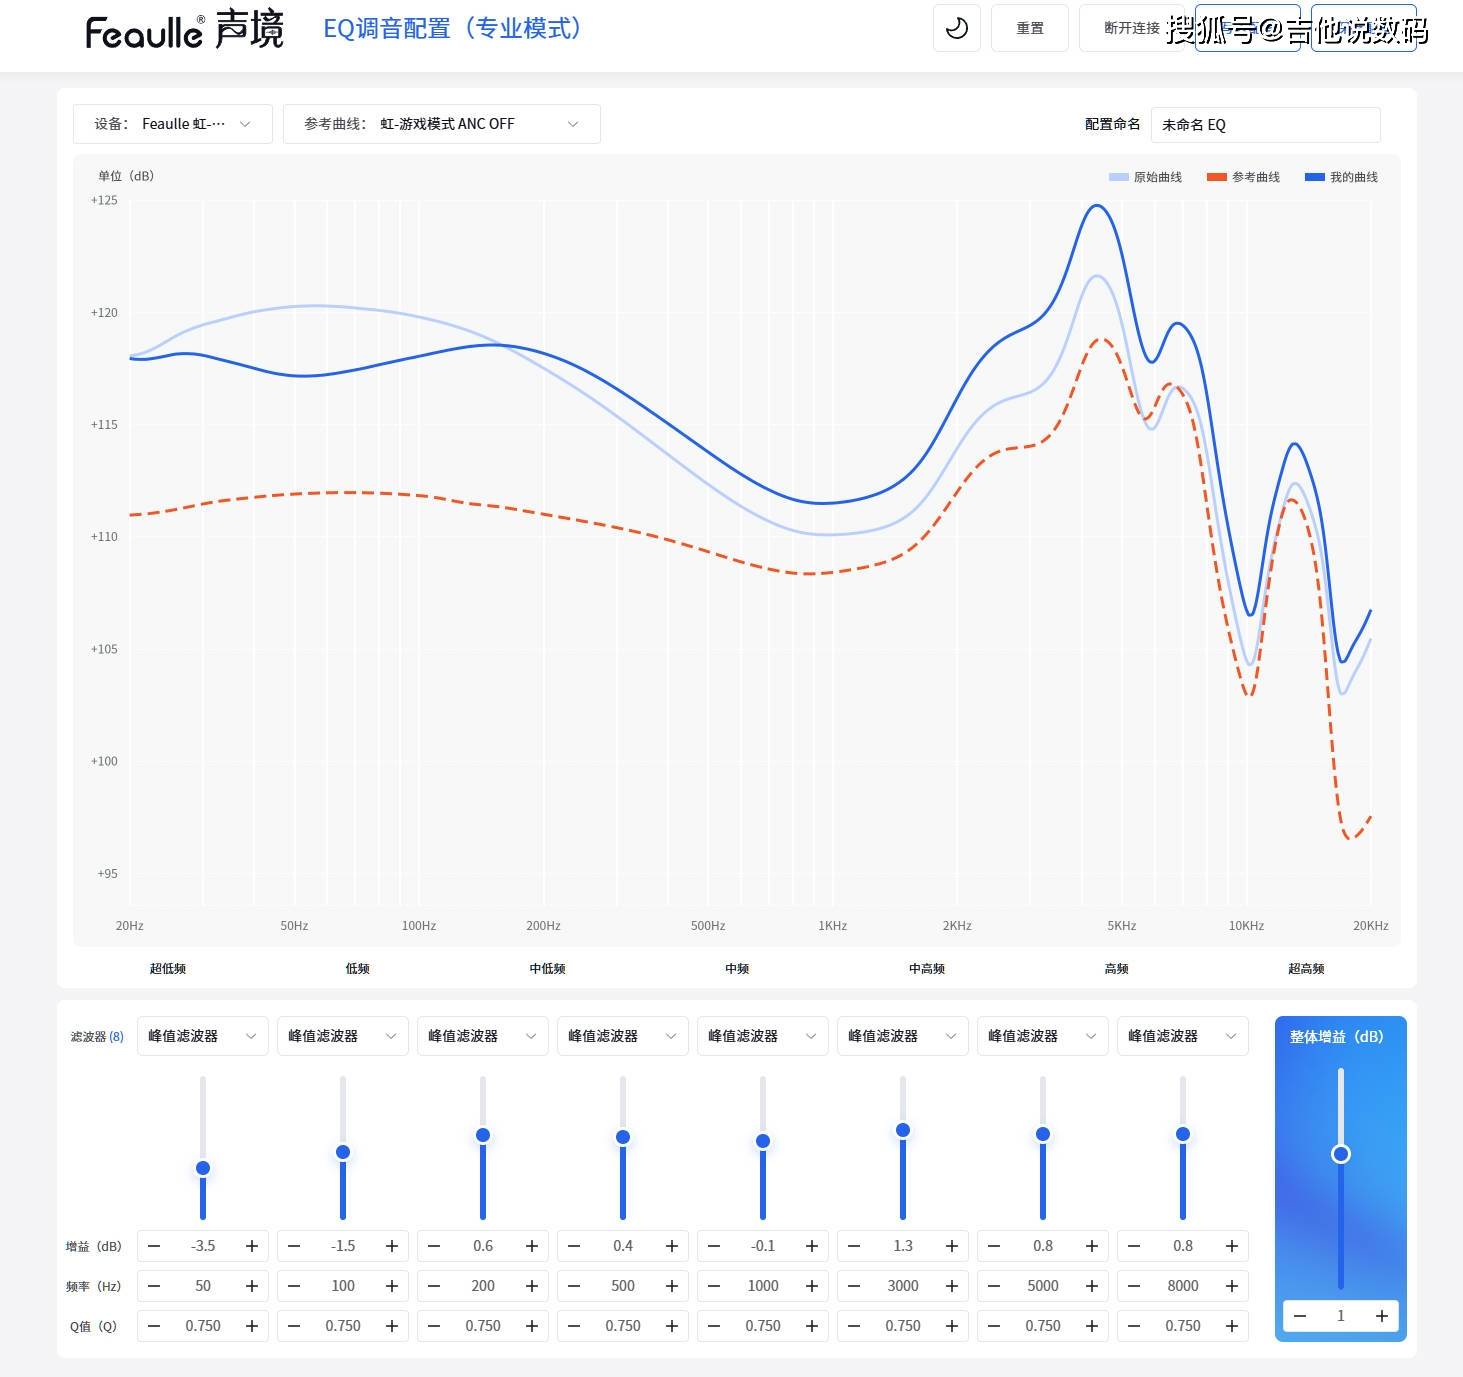
Task: Click plus icon for 50 Hz gain
Action: [252, 1246]
